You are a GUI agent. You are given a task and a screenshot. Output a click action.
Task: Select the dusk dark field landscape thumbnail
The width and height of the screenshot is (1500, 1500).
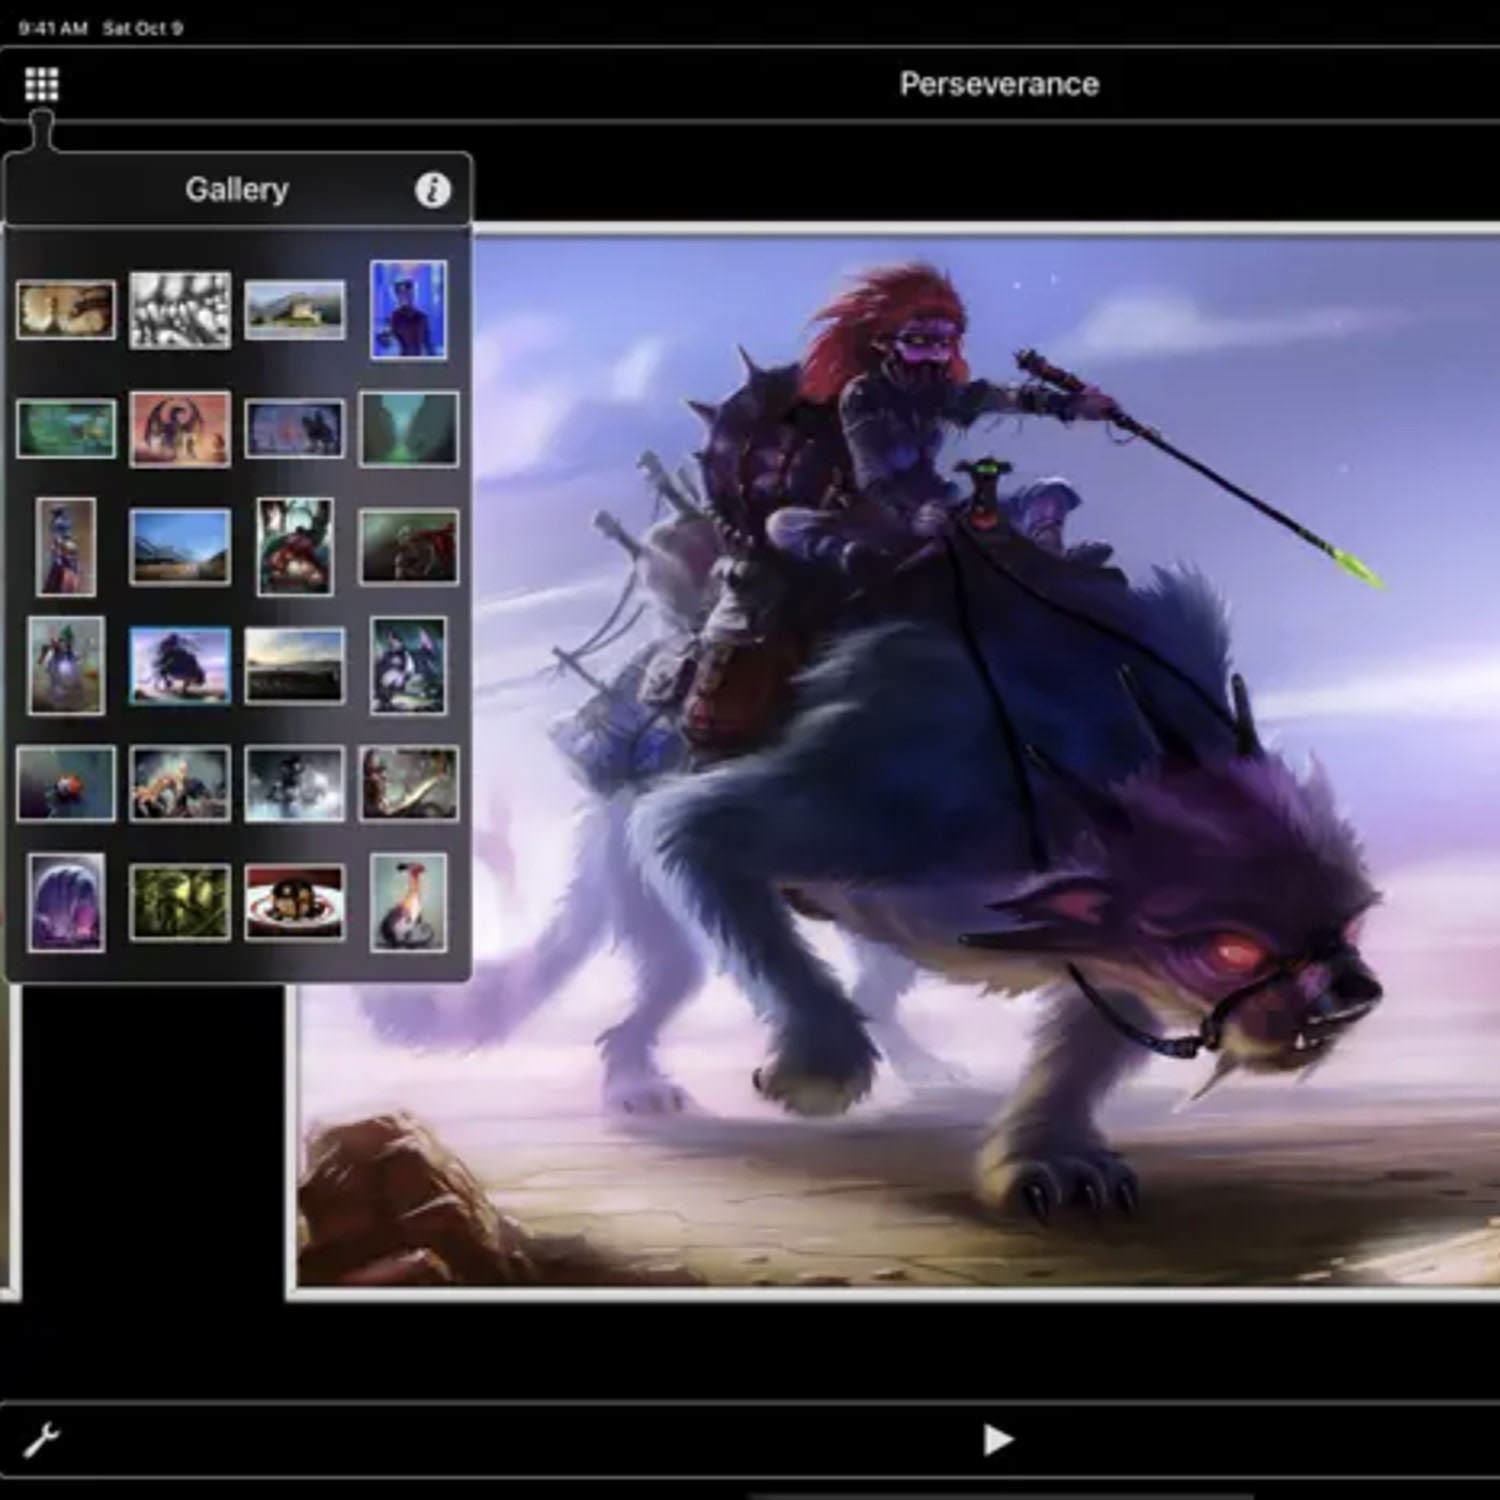tap(294, 666)
